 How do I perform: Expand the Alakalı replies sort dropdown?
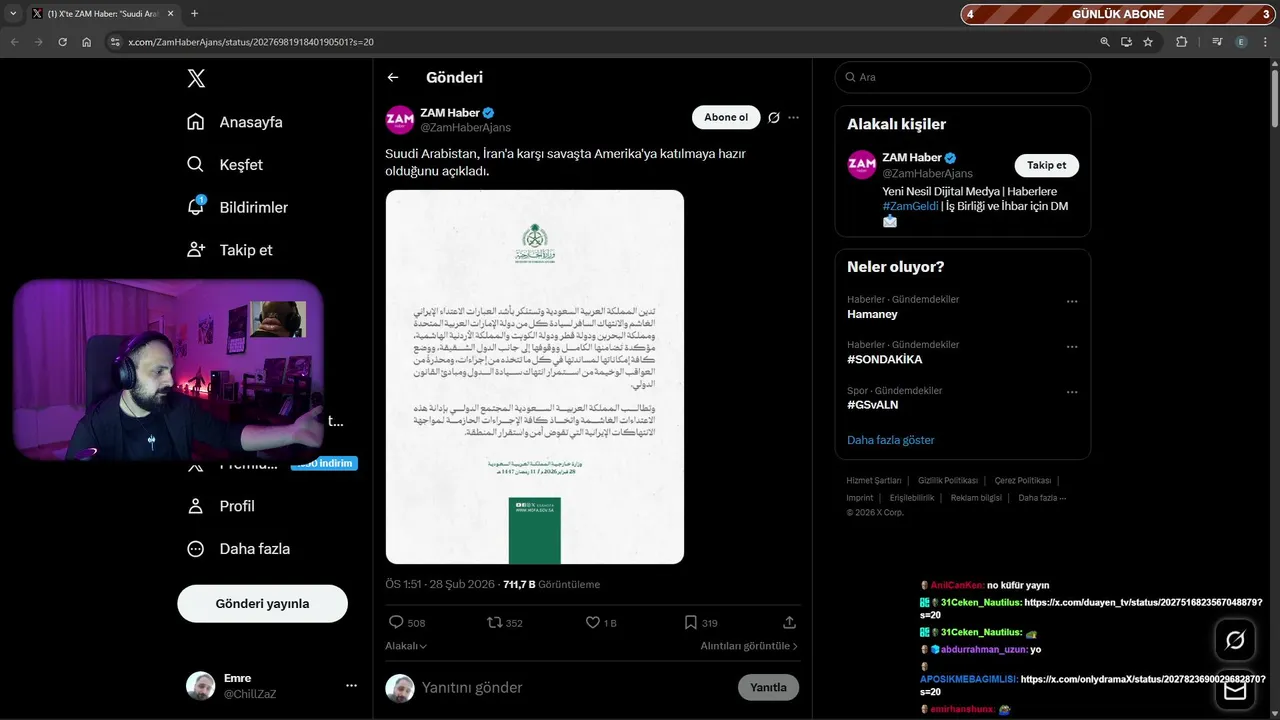click(x=406, y=646)
